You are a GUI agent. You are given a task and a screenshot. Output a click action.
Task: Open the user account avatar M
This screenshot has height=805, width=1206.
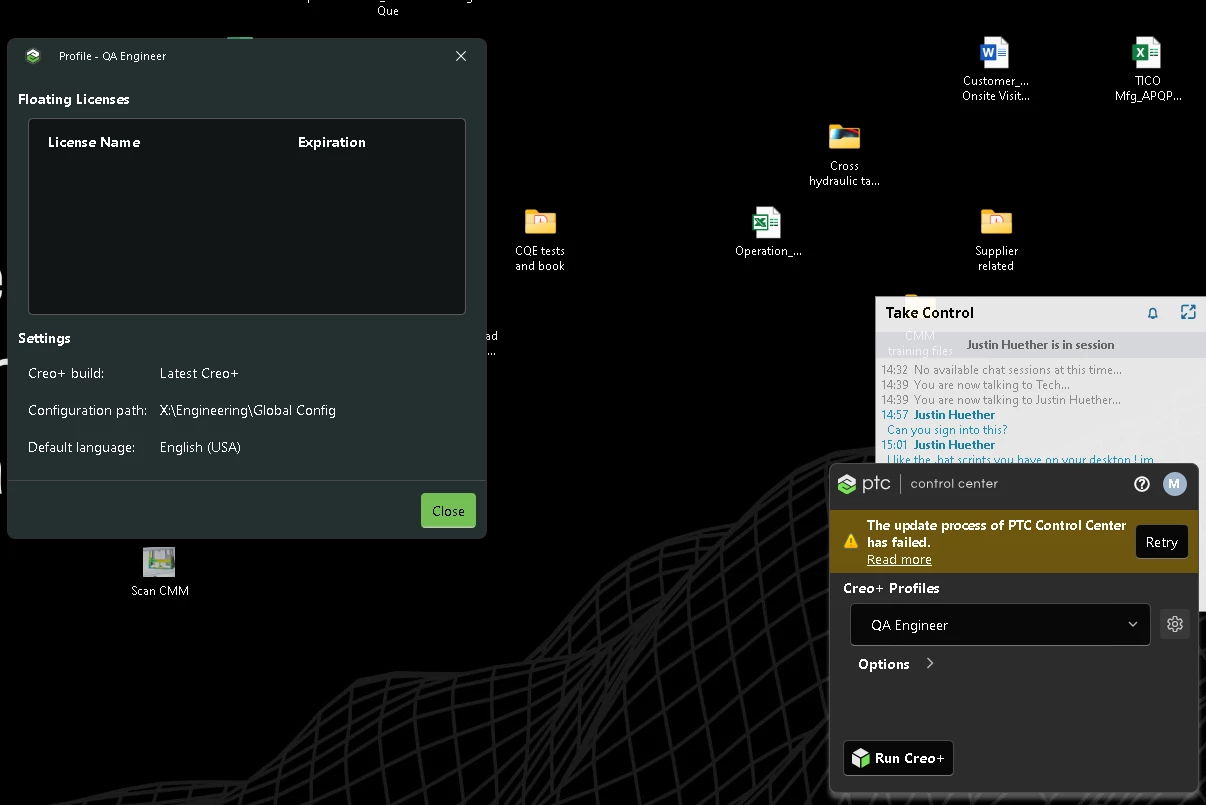coord(1175,484)
